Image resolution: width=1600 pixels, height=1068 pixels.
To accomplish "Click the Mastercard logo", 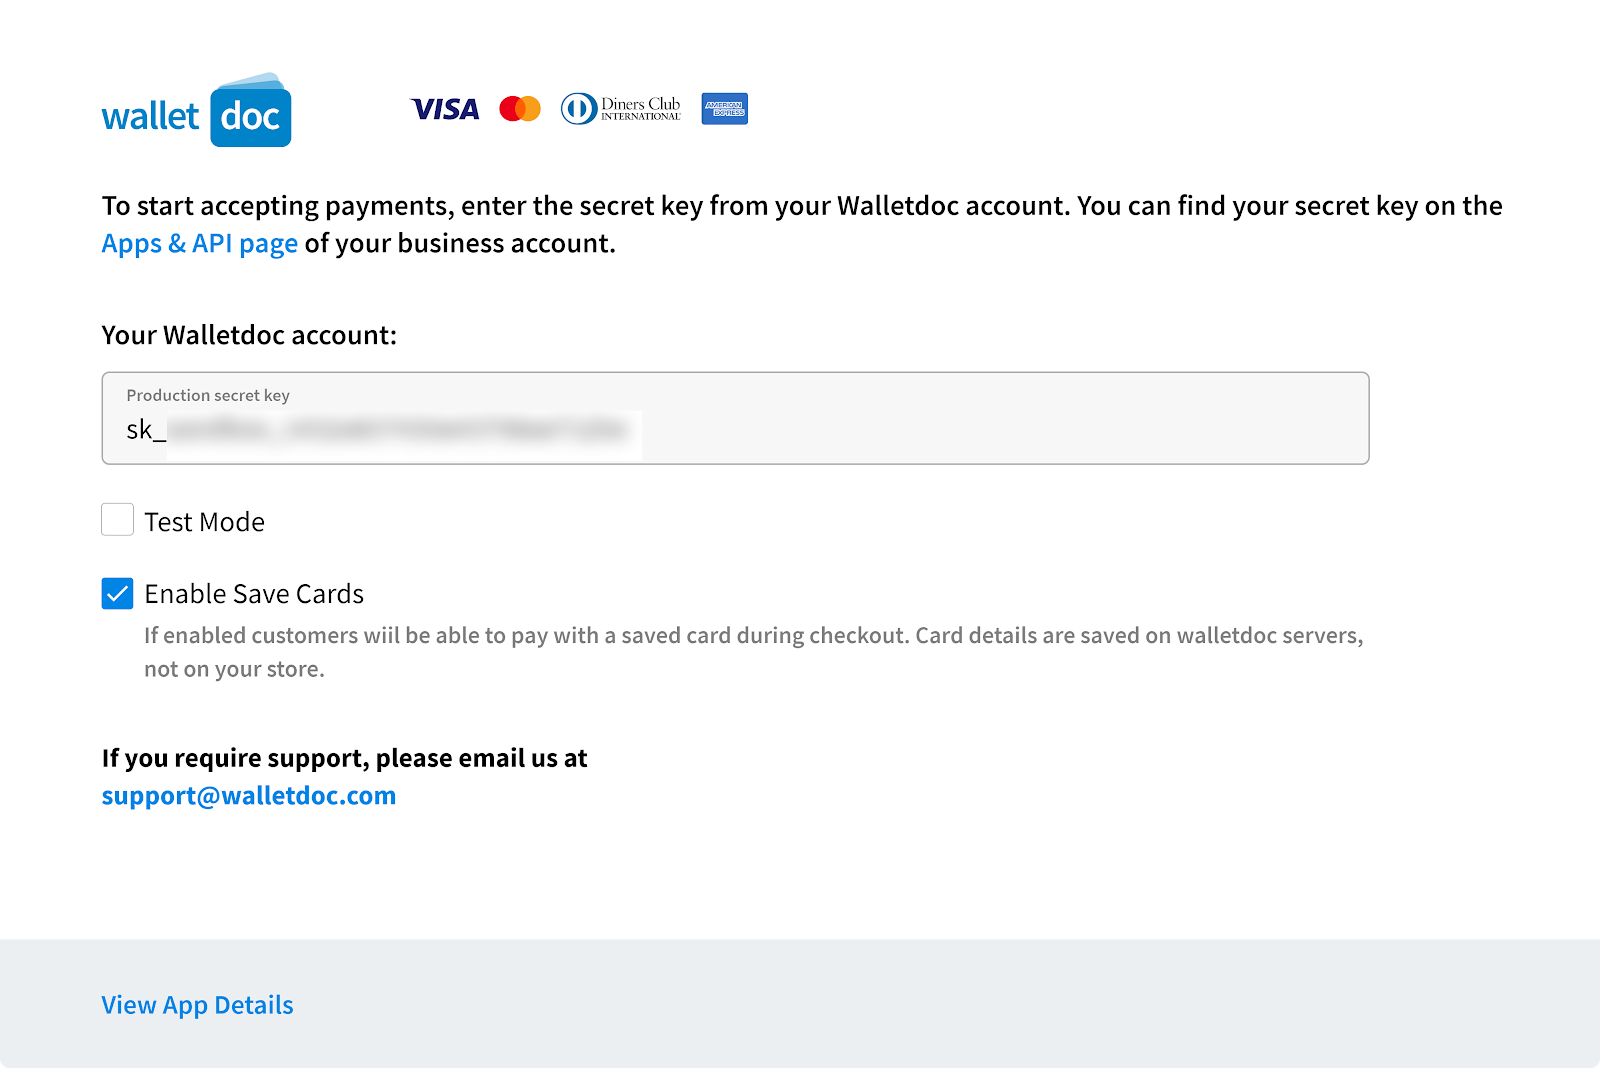I will [520, 109].
